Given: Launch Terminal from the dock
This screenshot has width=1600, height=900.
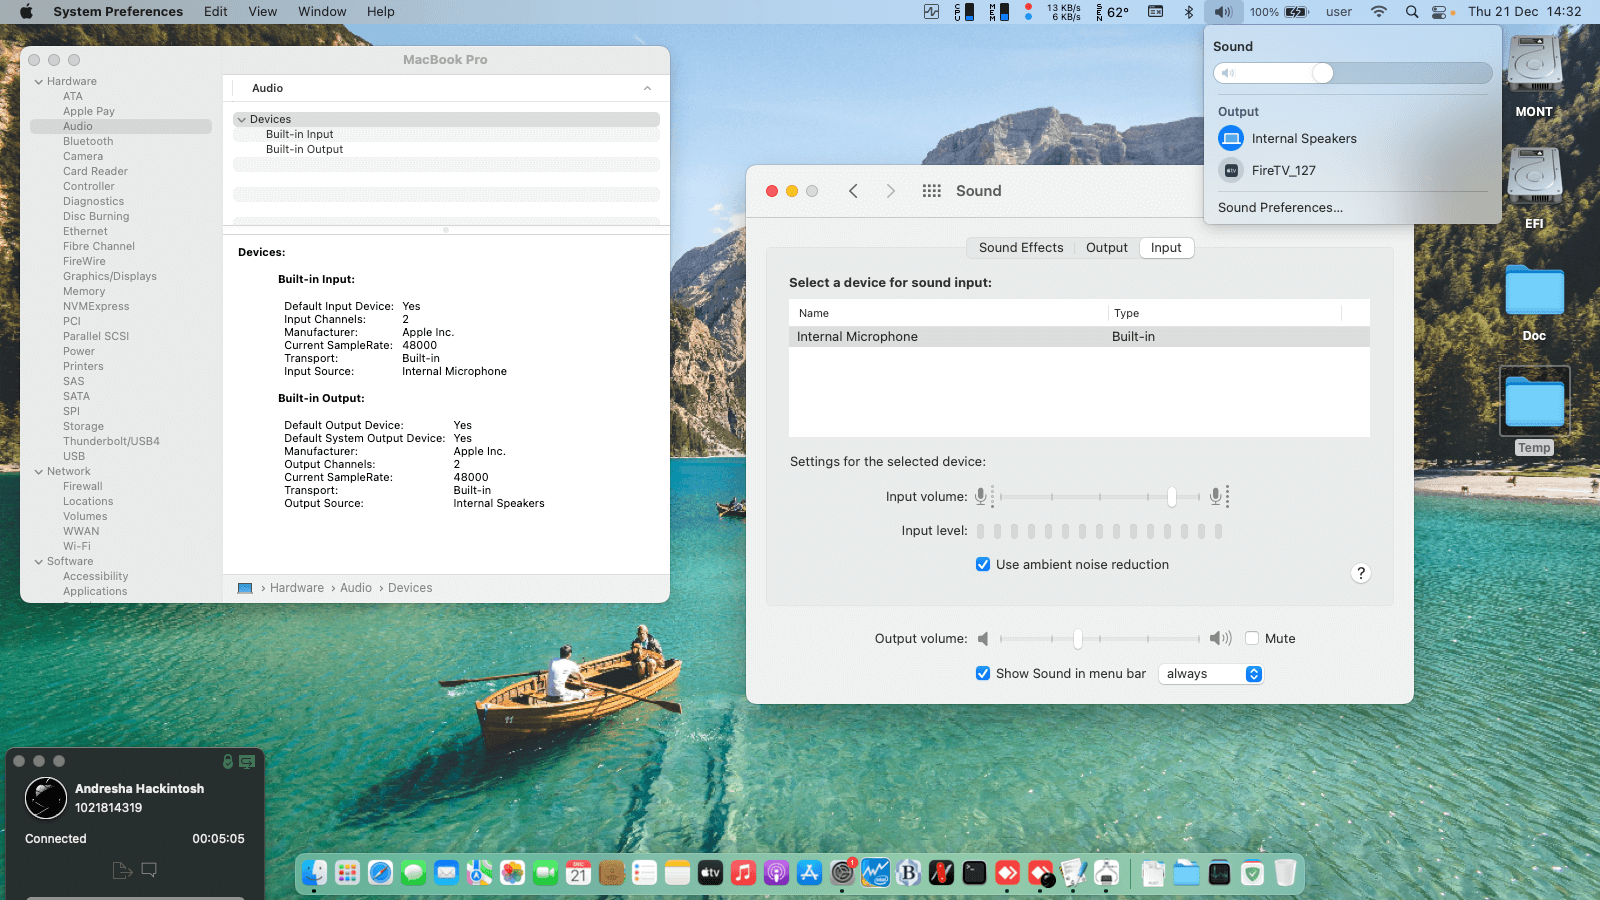Looking at the screenshot, I should [974, 873].
